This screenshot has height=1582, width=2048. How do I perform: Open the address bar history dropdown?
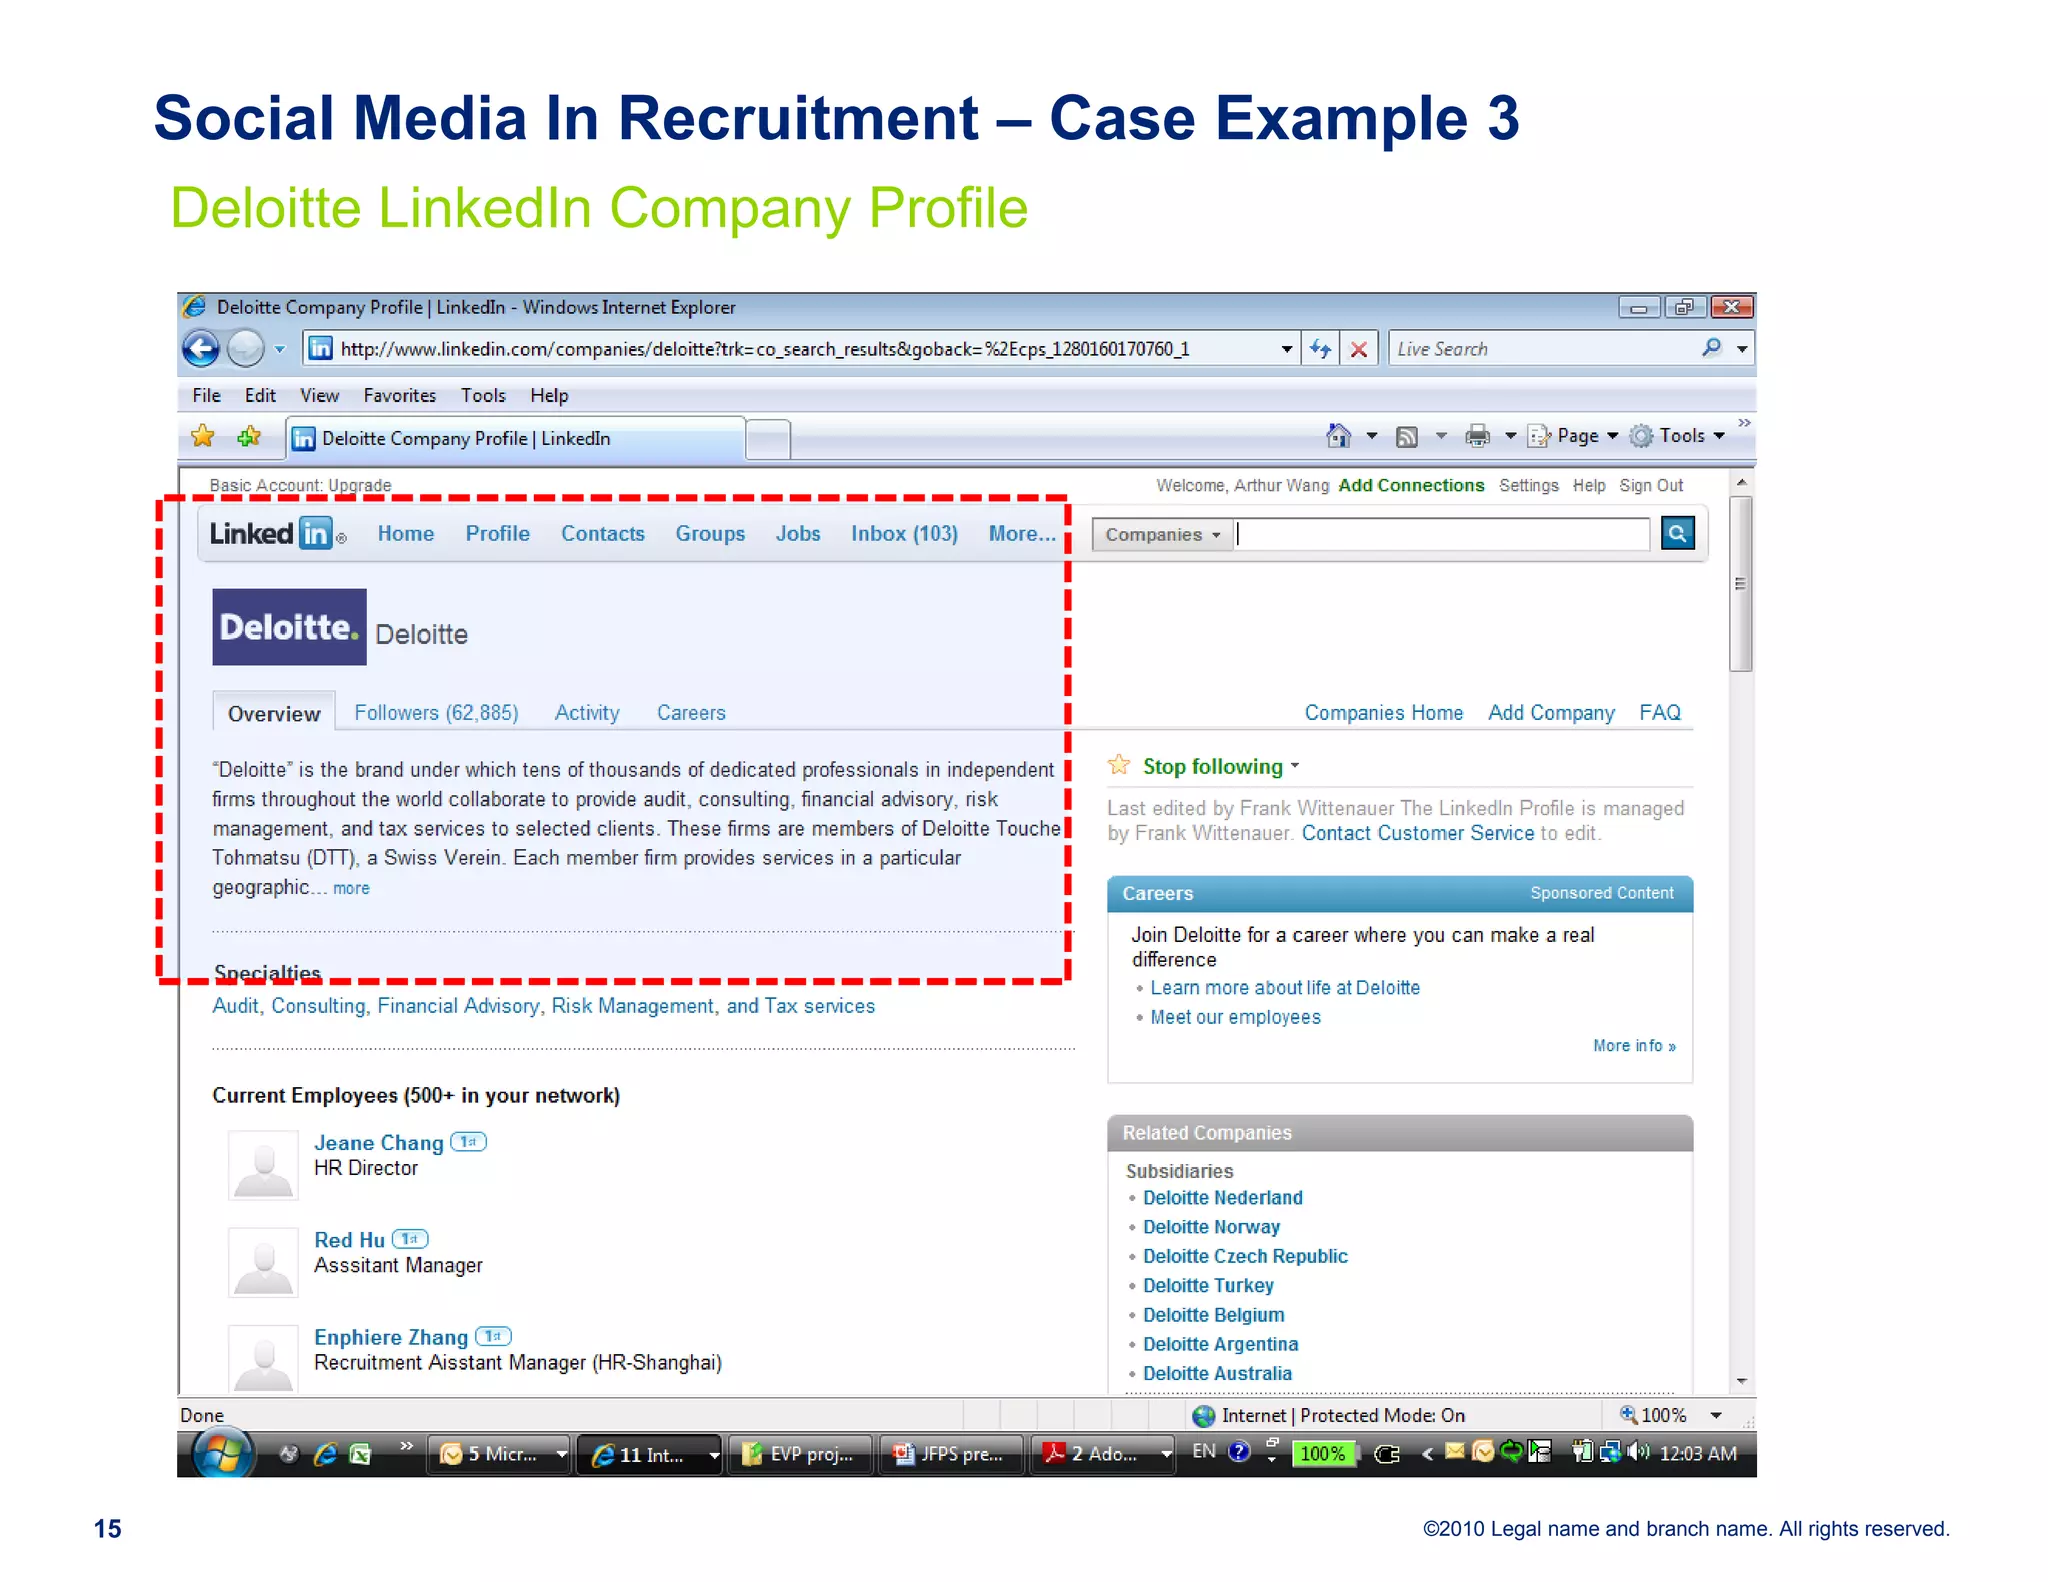[1286, 349]
